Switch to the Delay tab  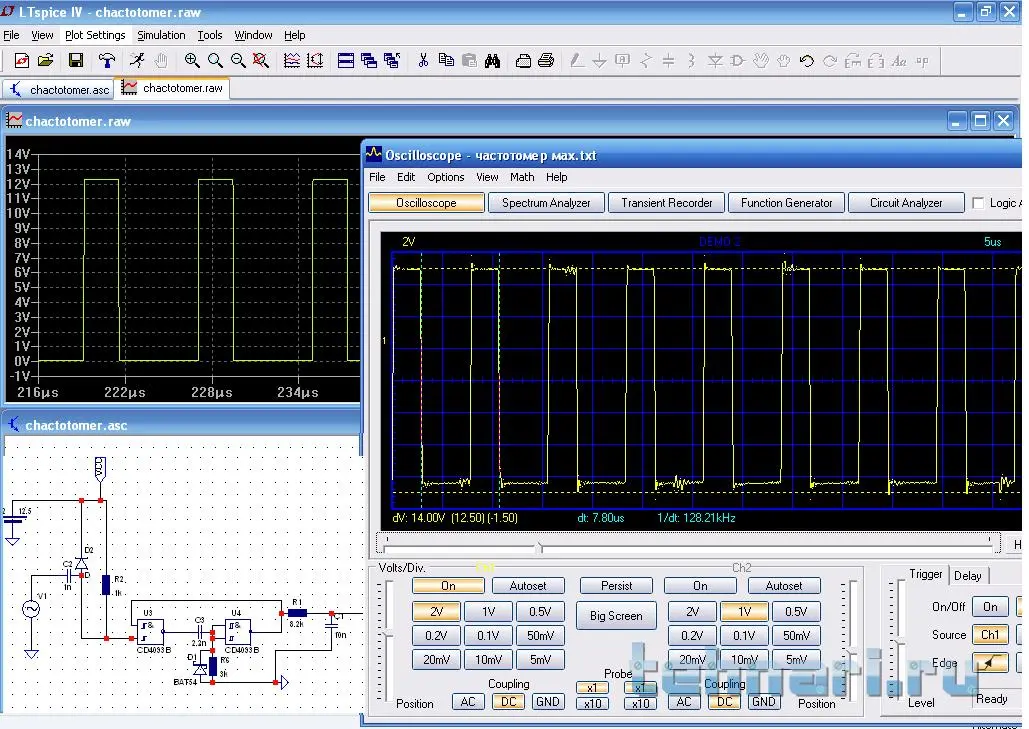[967, 575]
